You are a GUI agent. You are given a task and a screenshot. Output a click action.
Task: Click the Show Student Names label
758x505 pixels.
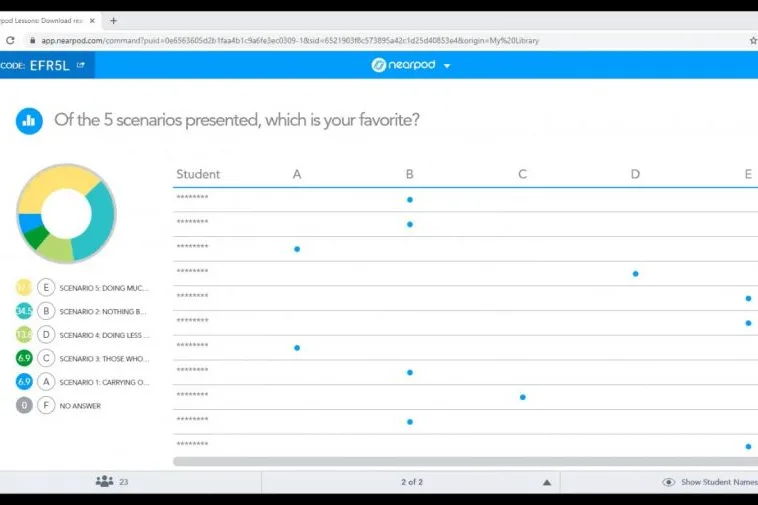(x=719, y=482)
